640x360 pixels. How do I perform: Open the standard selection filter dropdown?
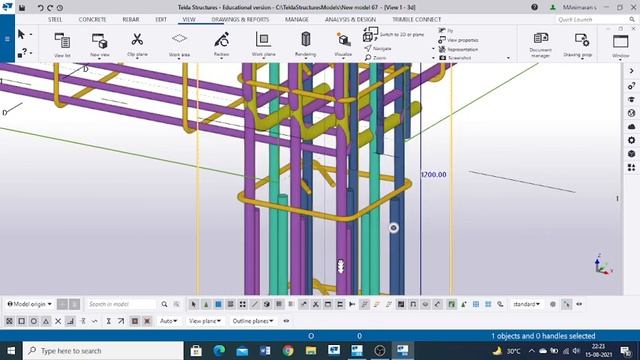[x=527, y=304]
